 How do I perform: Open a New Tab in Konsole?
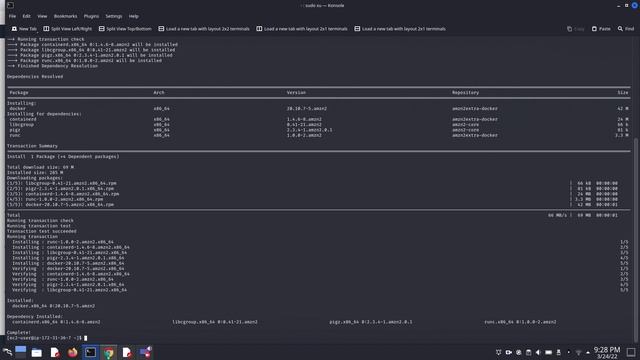tap(24, 29)
